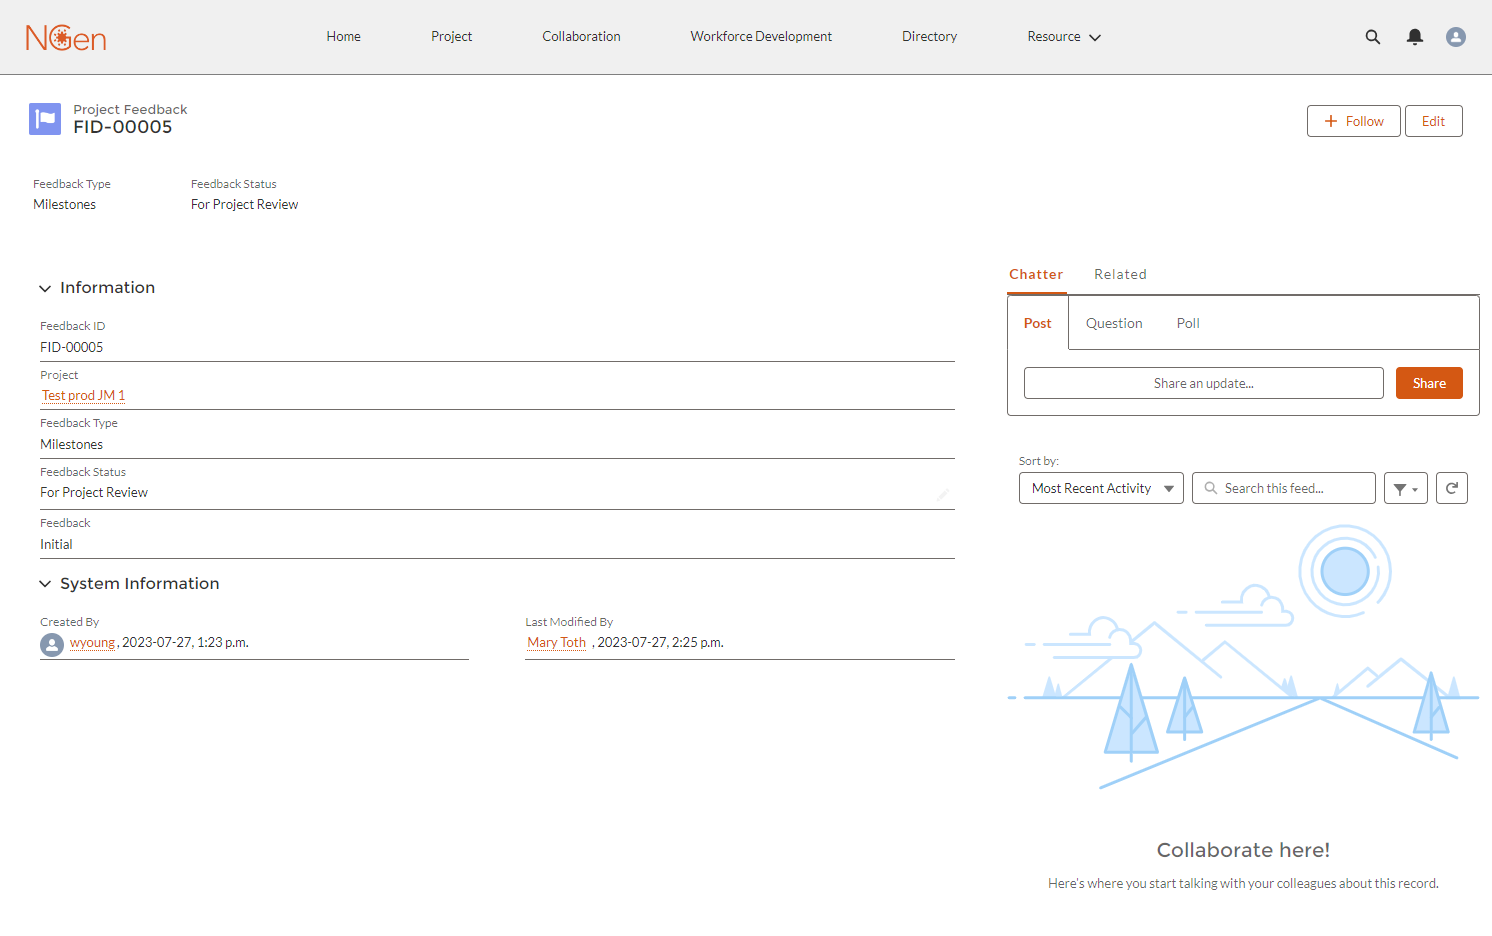1492x936 pixels.
Task: Select the Chatter tab
Action: pos(1036,274)
